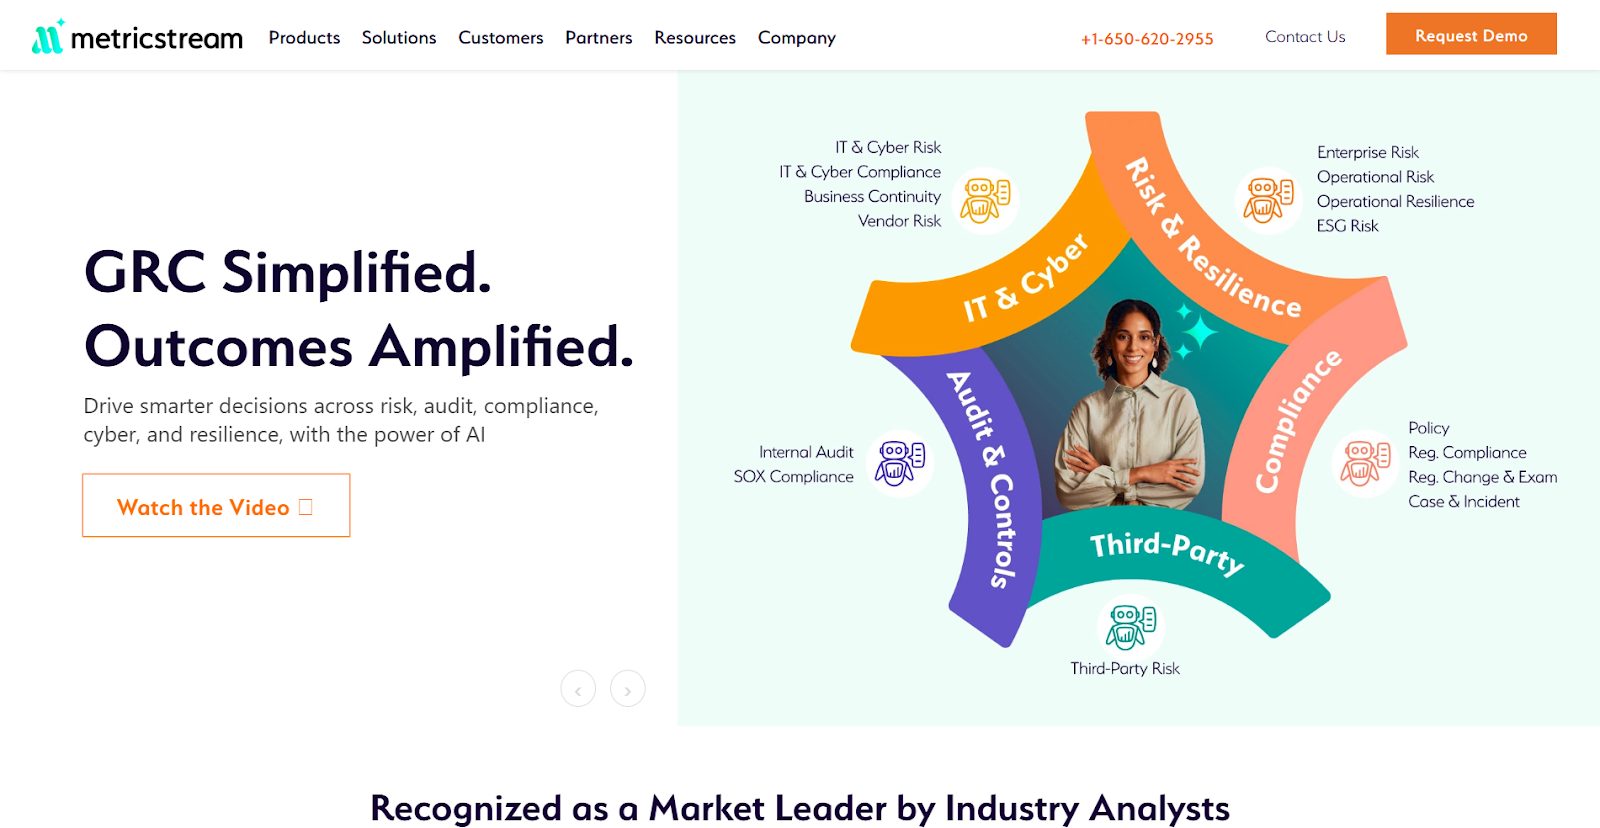The image size is (1600, 828).
Task: Open the Products menu
Action: (304, 38)
